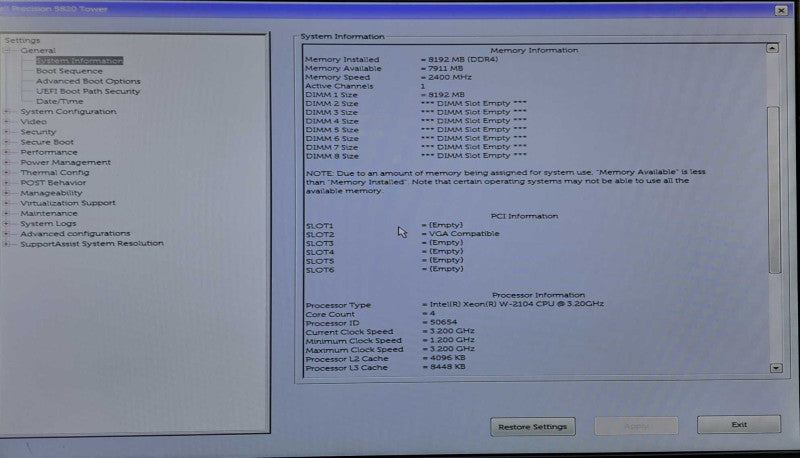Open Boot Sequence settings
Image resolution: width=800 pixels, height=458 pixels.
pyautogui.click(x=69, y=71)
